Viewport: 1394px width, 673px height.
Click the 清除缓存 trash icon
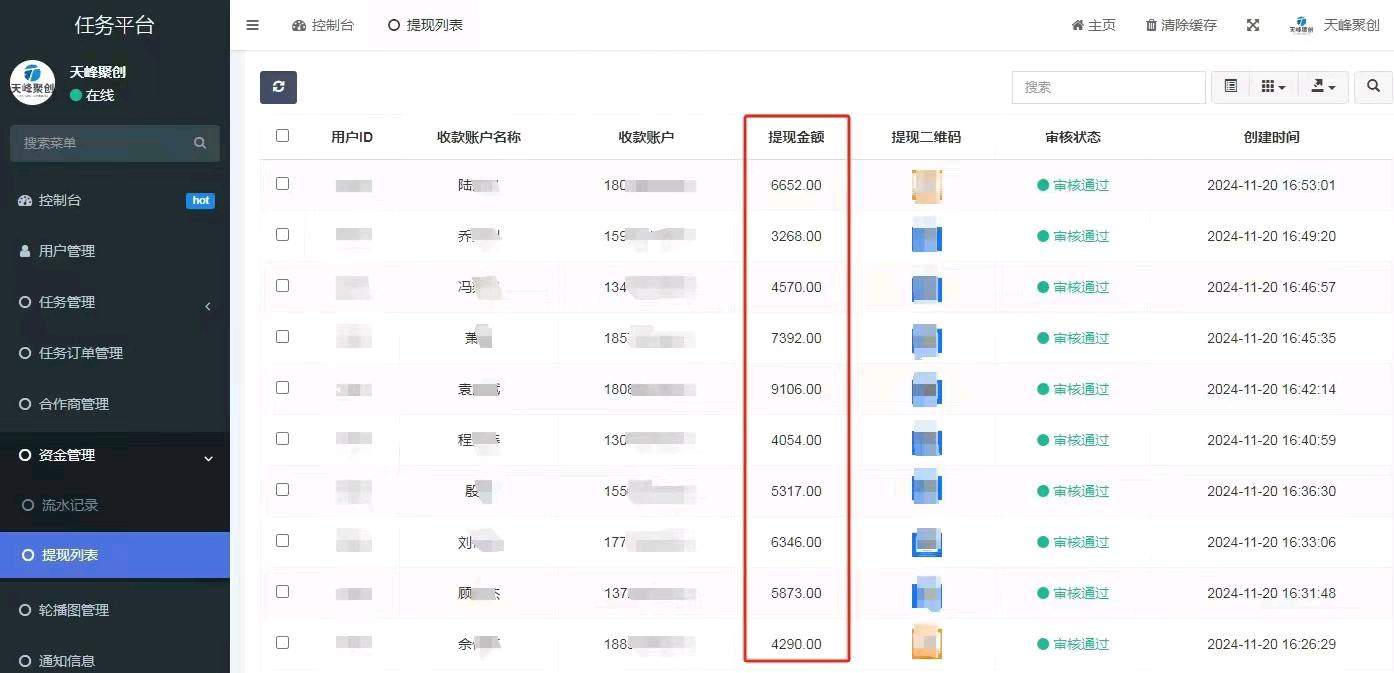click(x=1152, y=25)
